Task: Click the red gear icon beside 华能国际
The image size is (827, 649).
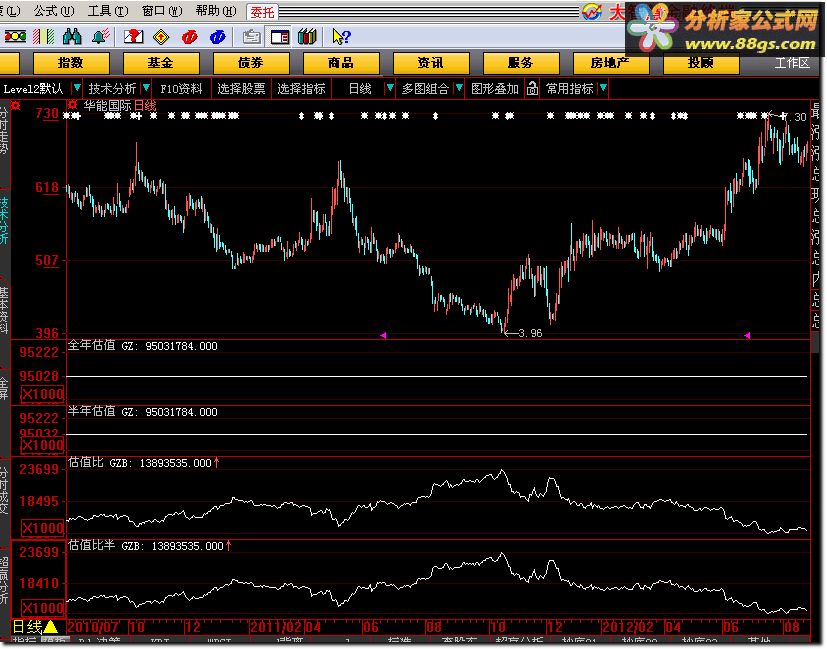Action: pyautogui.click(x=73, y=105)
